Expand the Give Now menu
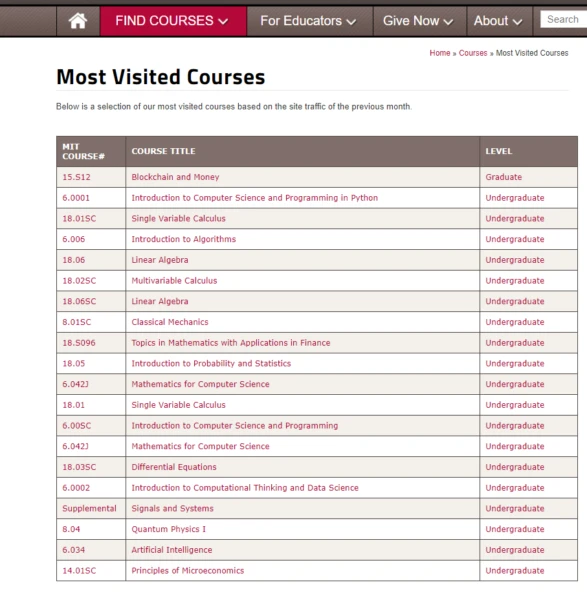Screen dimensions: 587x600 pos(419,21)
